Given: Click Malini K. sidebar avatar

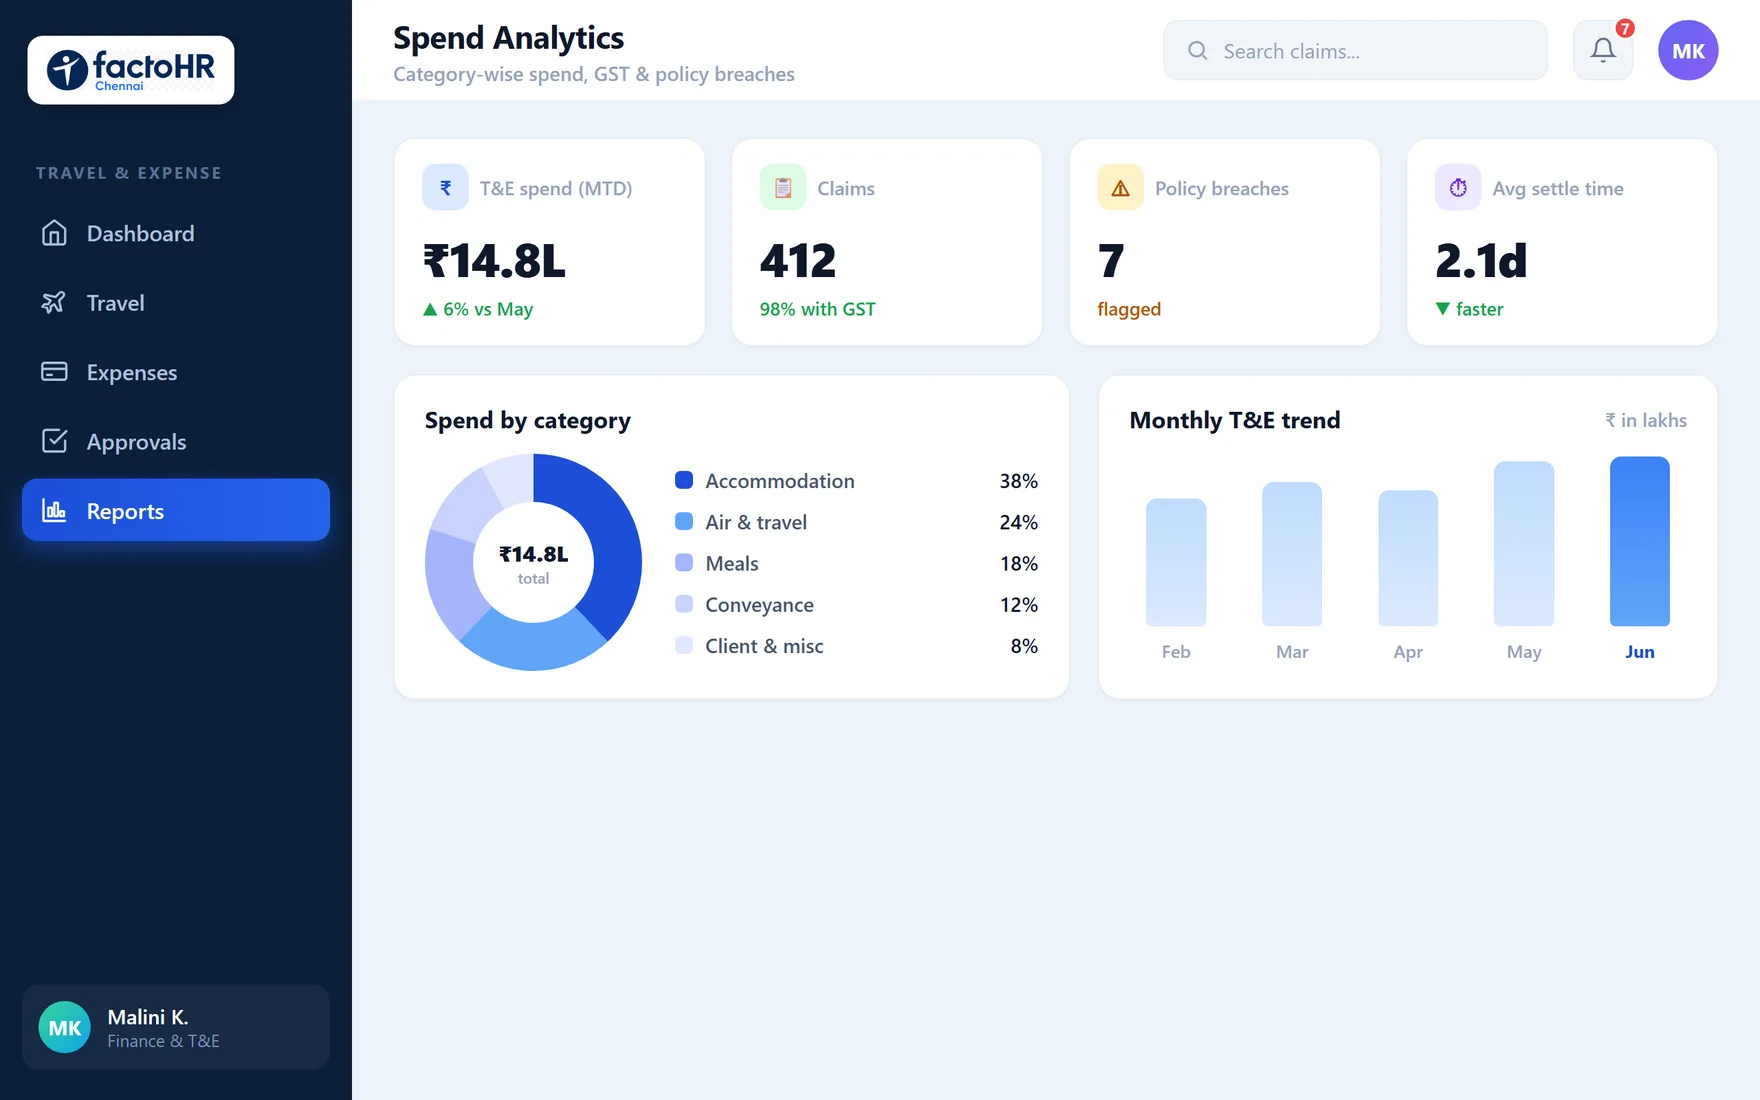Looking at the screenshot, I should coord(65,1027).
